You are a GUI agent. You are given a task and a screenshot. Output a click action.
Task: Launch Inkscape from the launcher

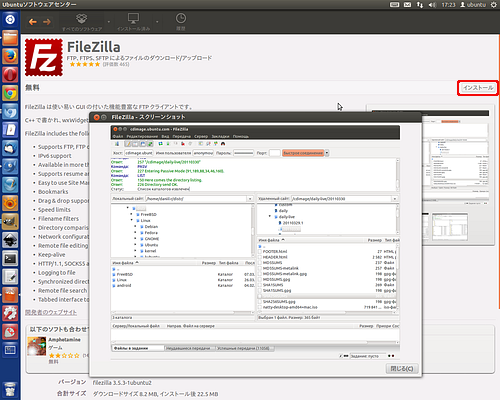[10, 240]
